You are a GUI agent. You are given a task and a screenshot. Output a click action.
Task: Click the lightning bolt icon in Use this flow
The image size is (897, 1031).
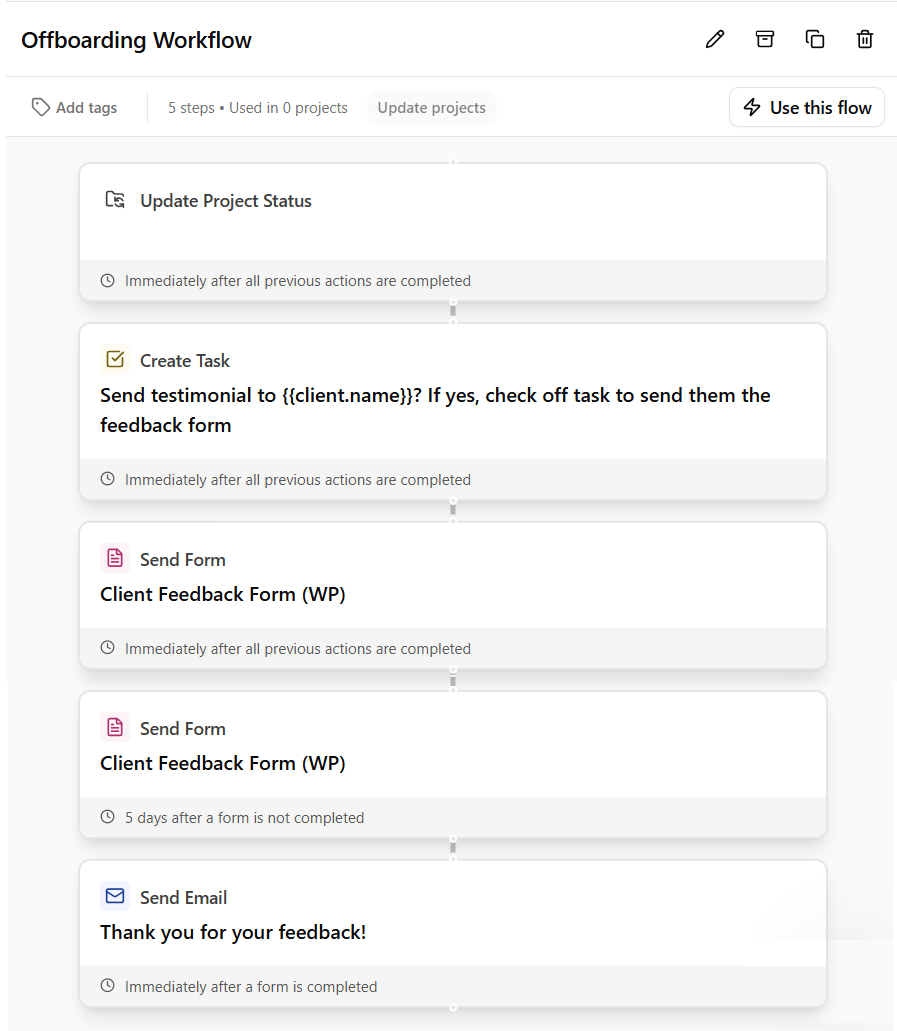752,107
